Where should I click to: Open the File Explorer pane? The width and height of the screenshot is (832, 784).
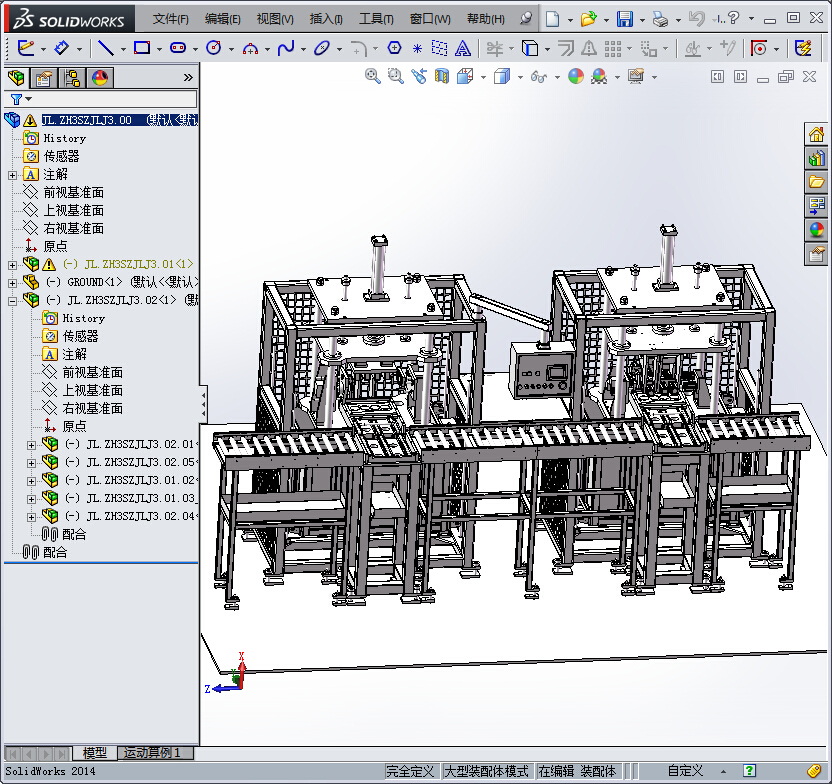pos(816,182)
